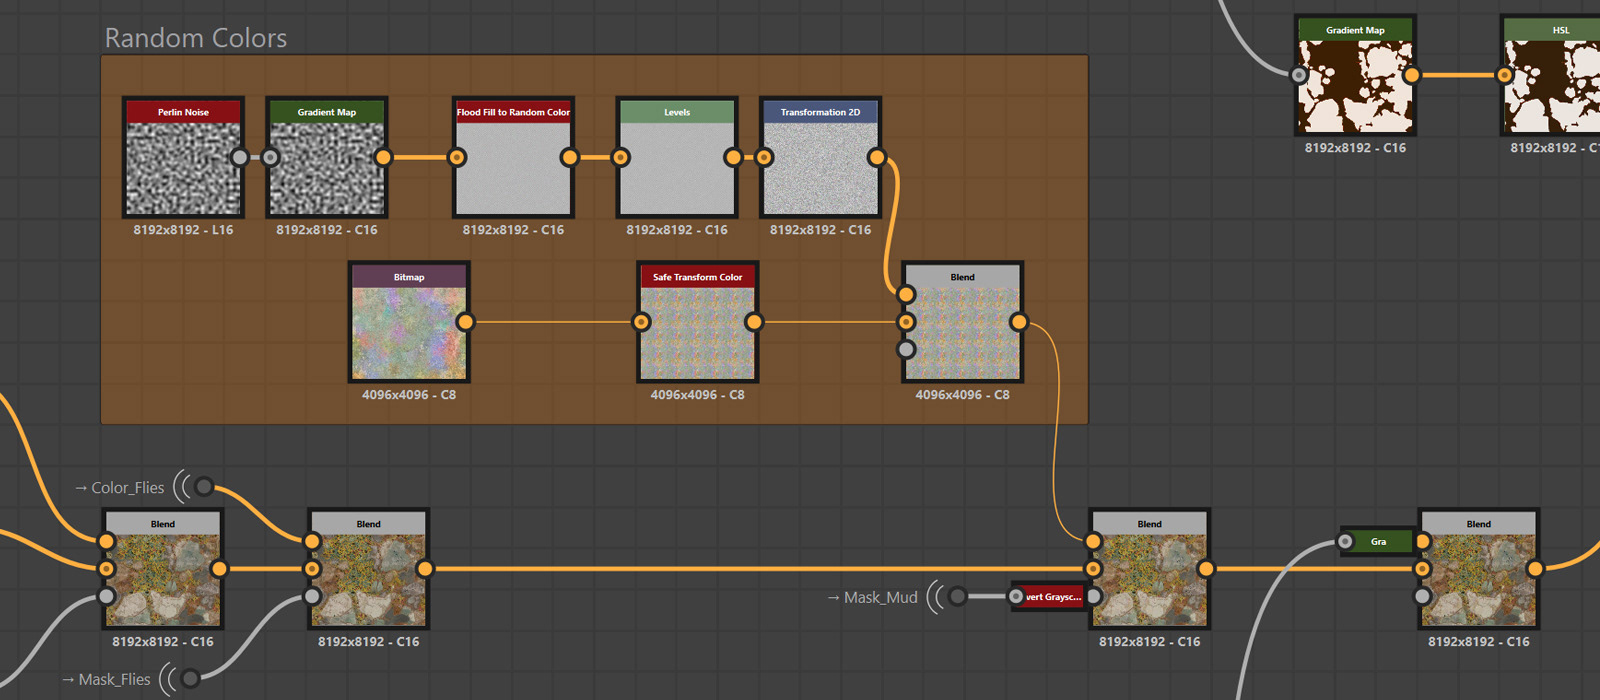Click input connector of Gradient Map beside Perlin Noise
This screenshot has height=700, width=1600.
point(270,157)
